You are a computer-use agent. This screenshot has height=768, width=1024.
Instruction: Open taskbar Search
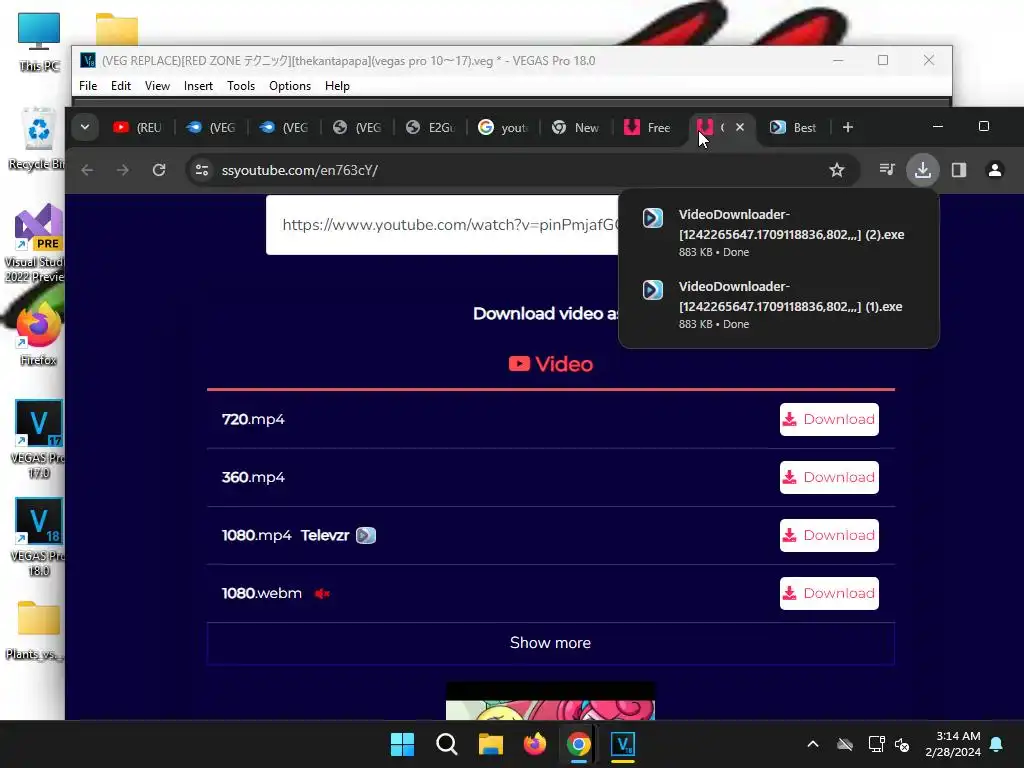[x=447, y=744]
